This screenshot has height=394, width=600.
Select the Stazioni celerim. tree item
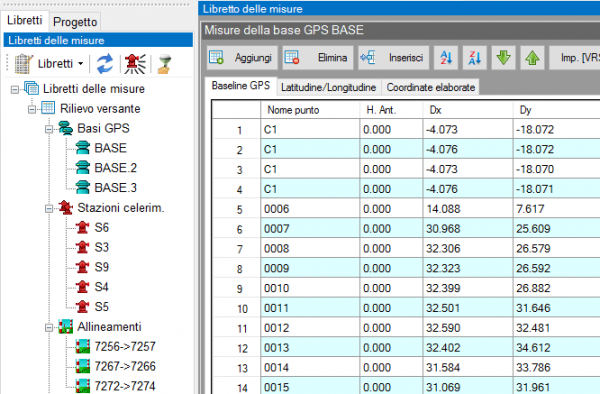121,208
